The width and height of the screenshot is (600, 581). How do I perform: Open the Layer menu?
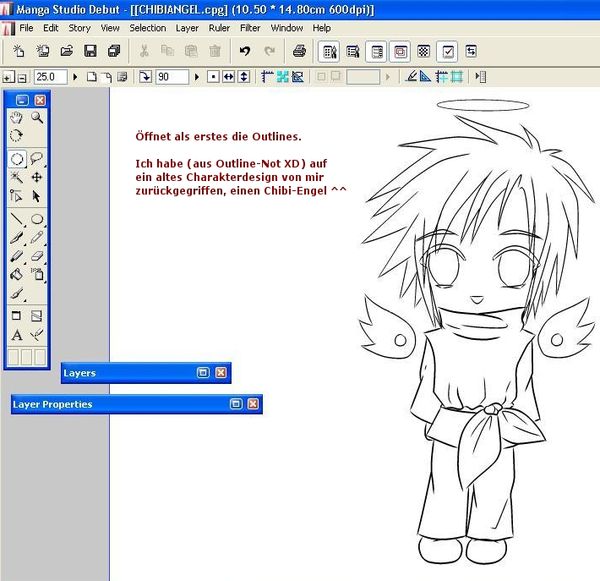[187, 28]
